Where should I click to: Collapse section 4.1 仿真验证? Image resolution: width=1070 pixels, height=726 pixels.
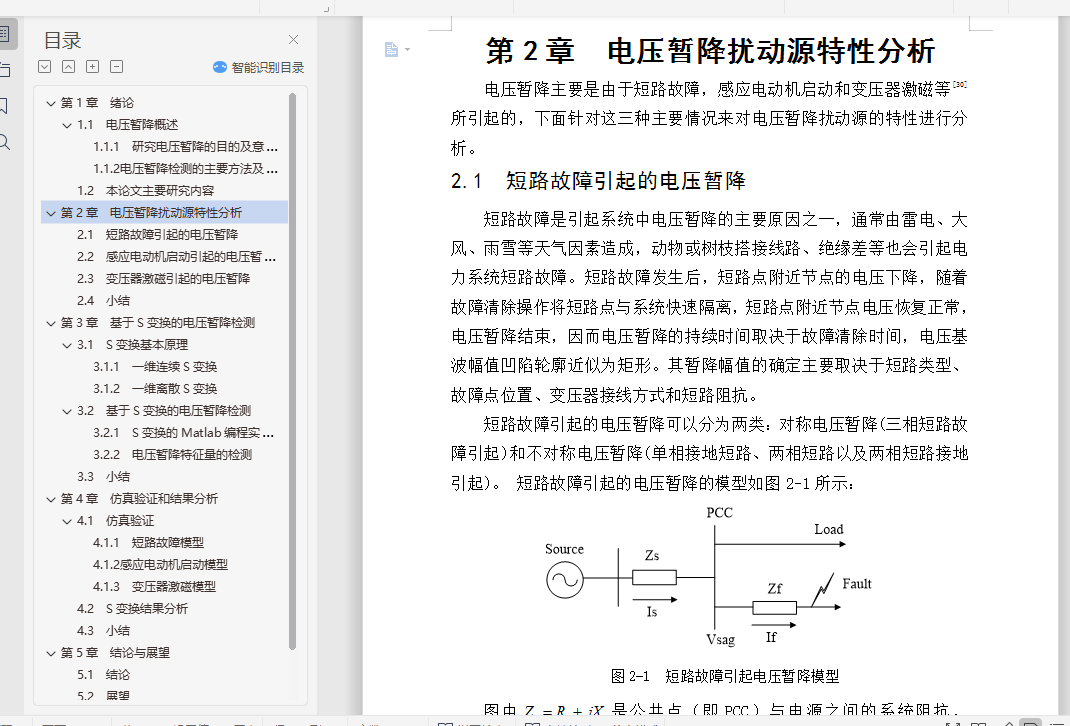click(x=67, y=521)
